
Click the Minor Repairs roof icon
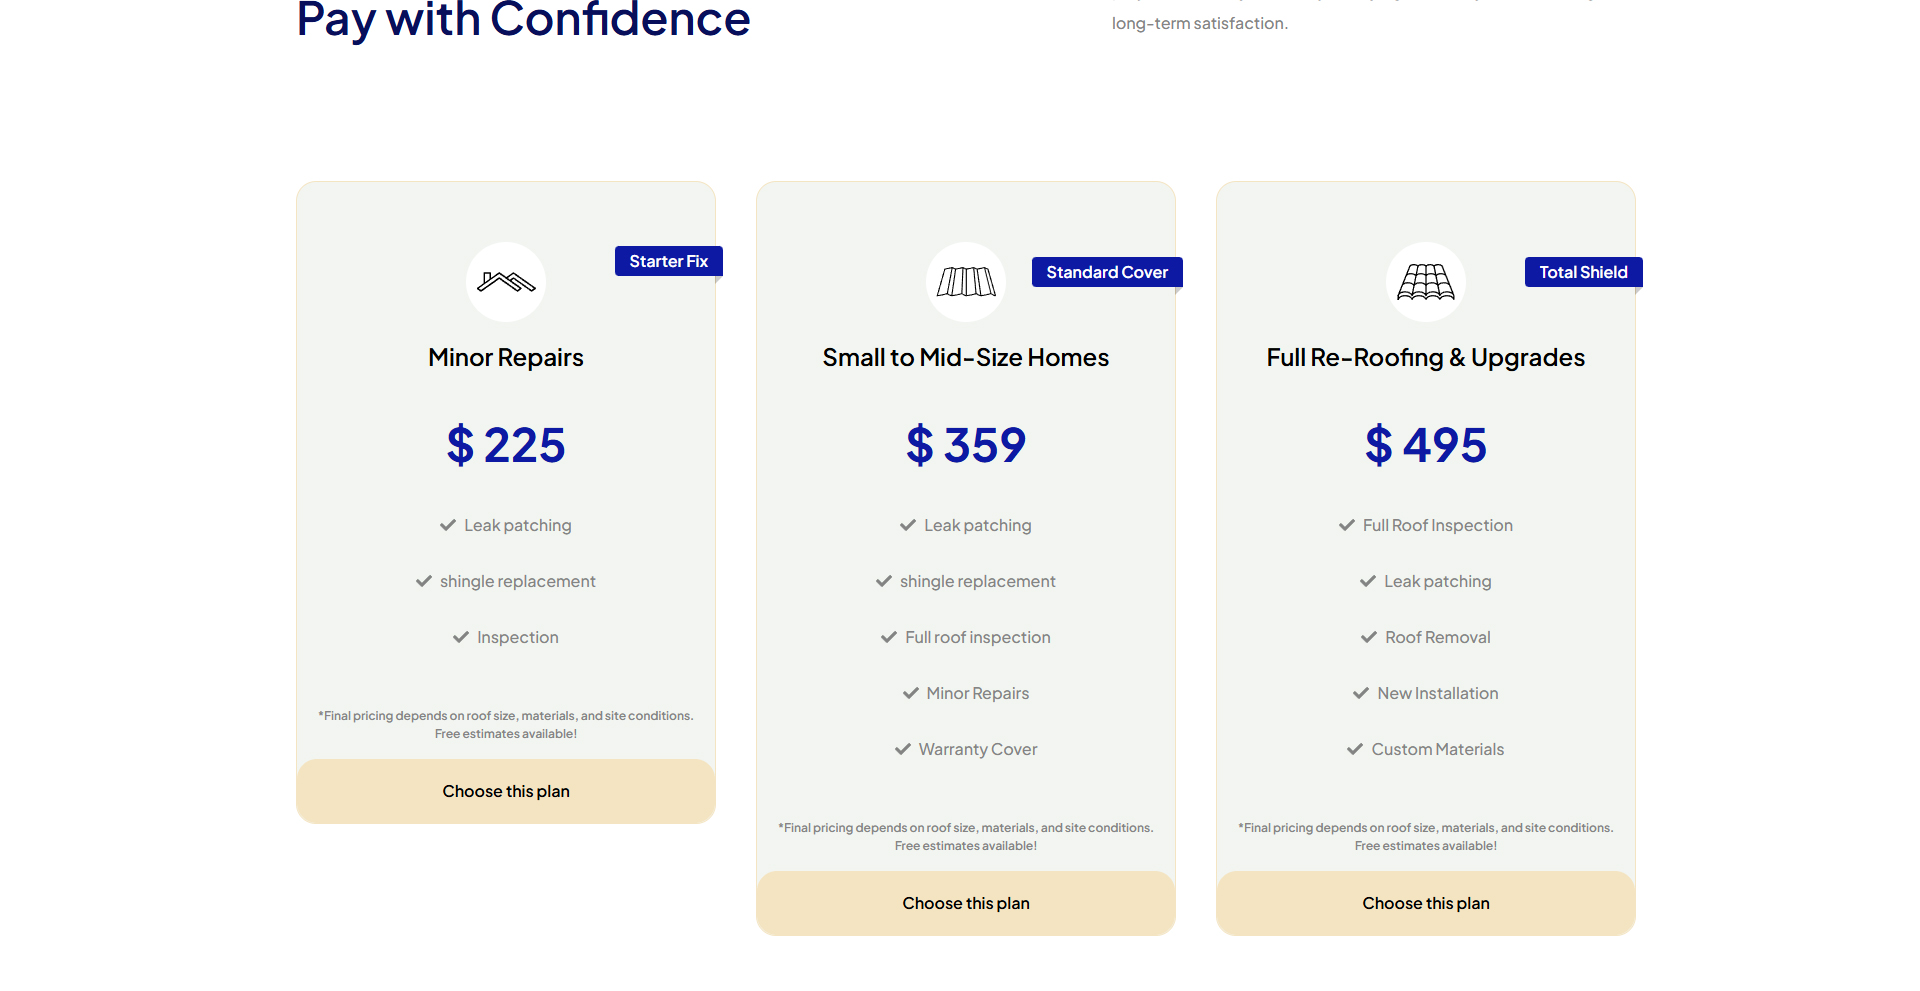pos(506,282)
